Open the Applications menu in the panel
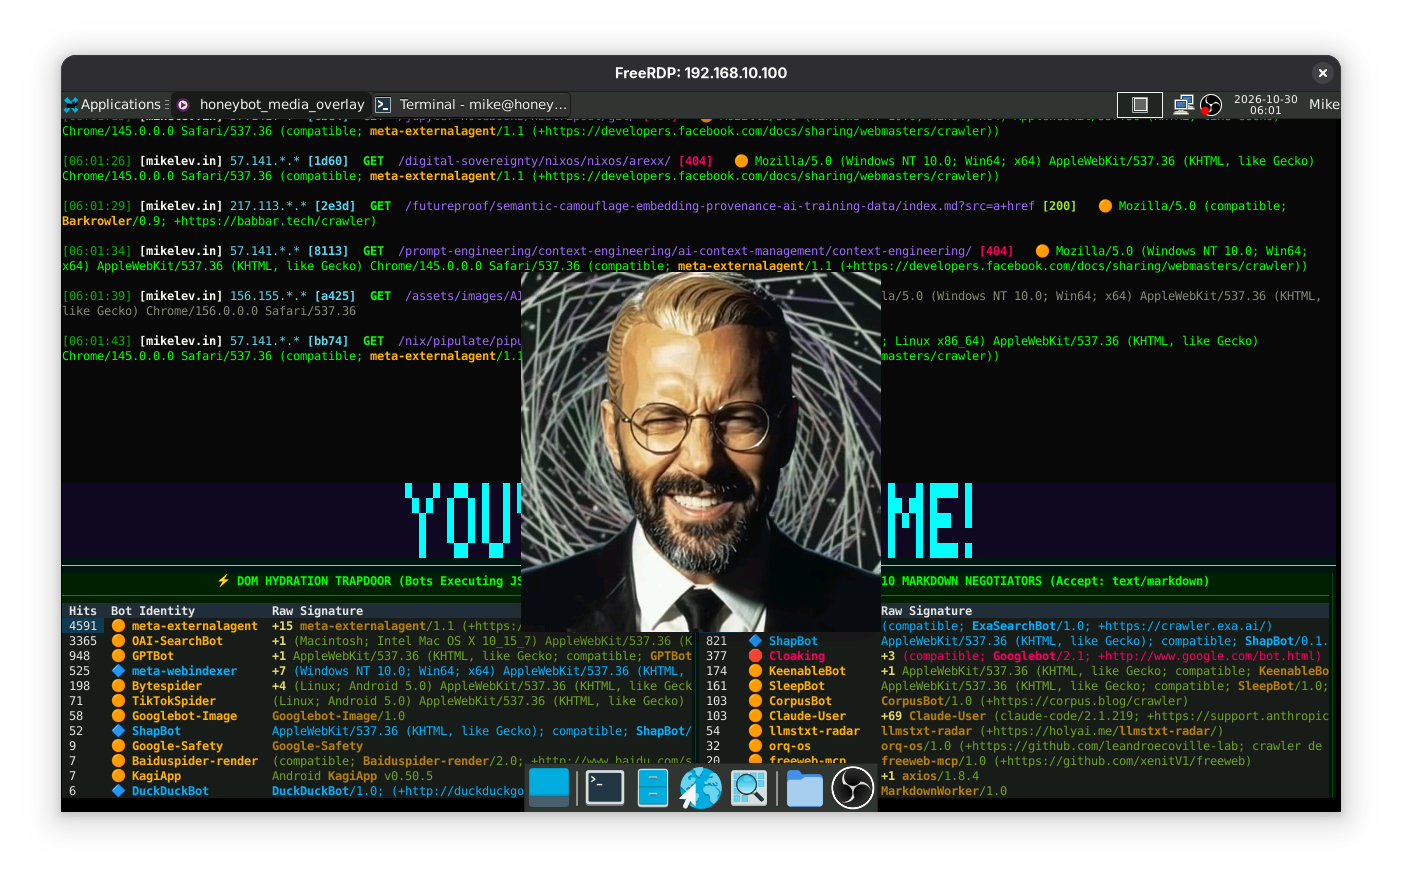 pos(116,104)
